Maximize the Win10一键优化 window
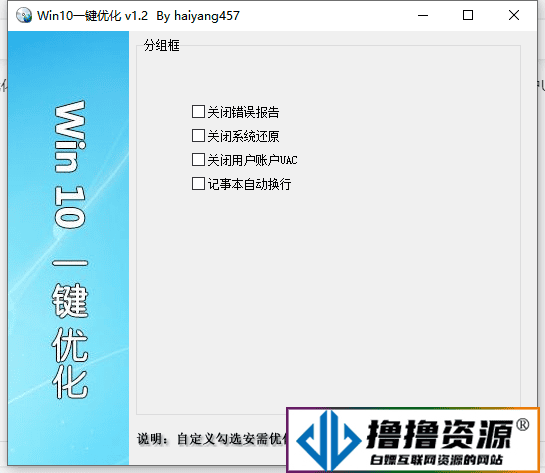The height and width of the screenshot is (473, 545). pos(468,16)
